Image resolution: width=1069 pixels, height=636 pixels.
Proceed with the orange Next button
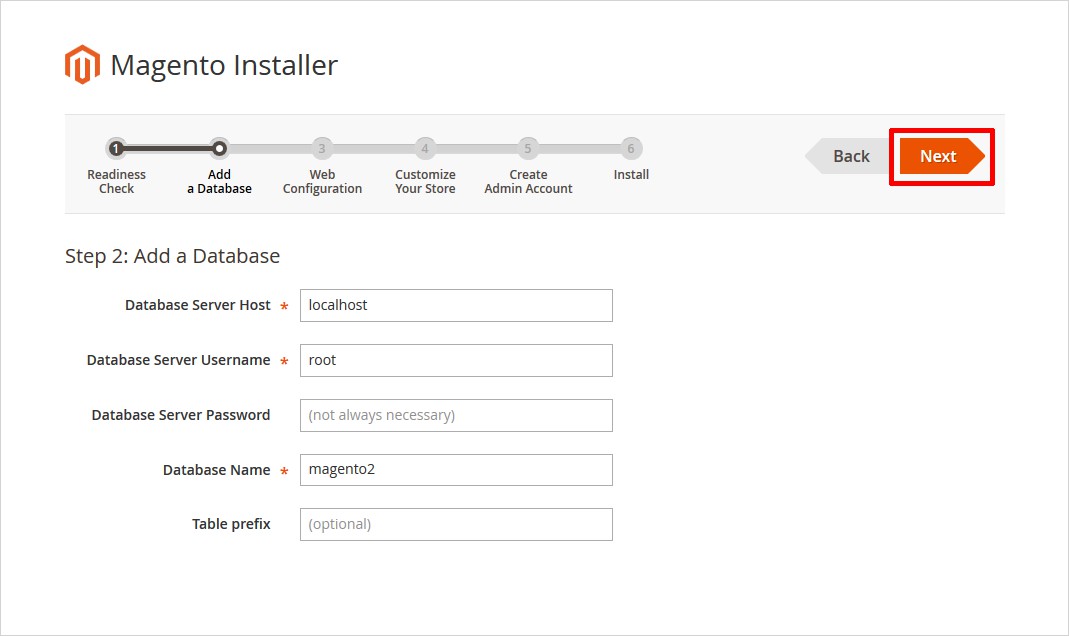[x=939, y=156]
